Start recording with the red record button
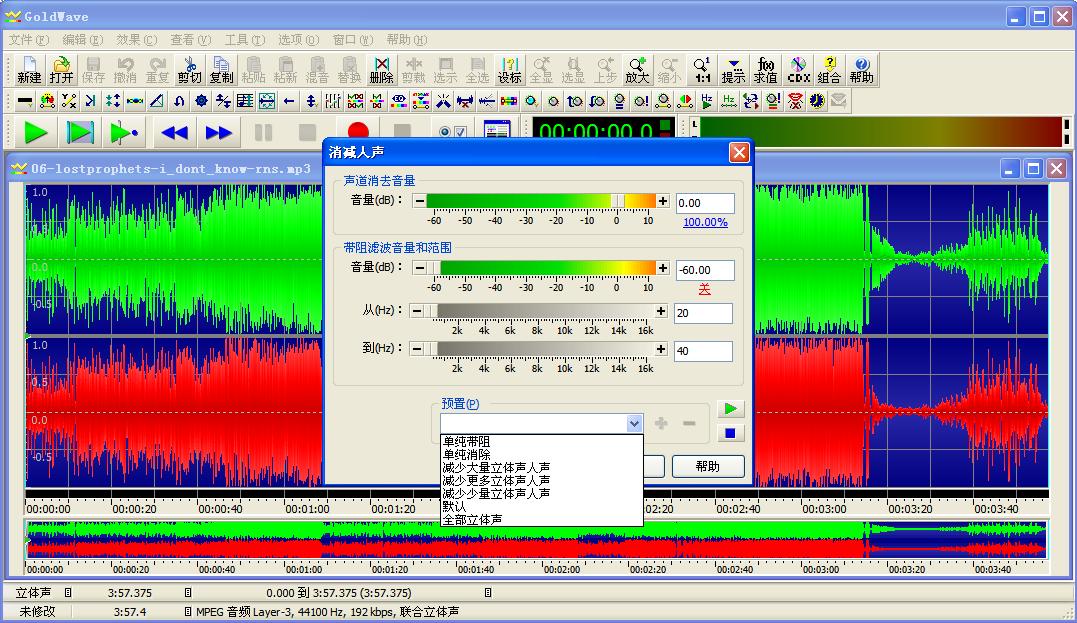 (358, 131)
